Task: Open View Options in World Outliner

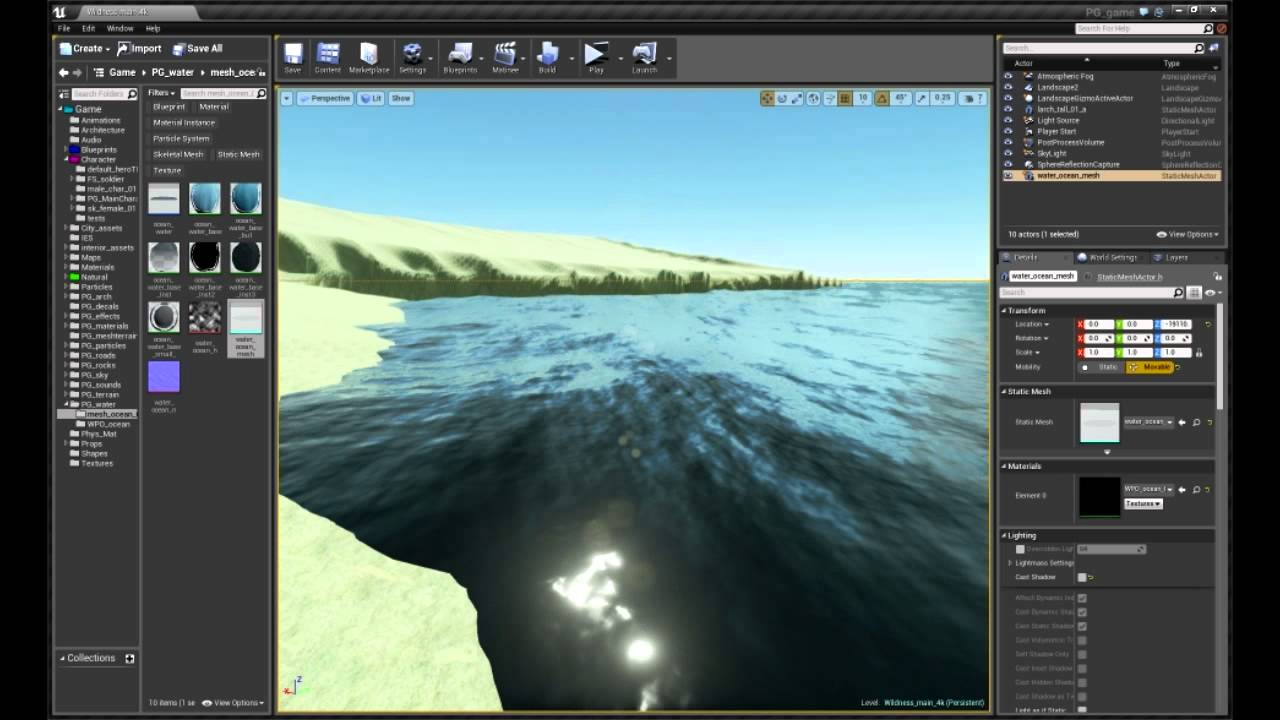Action: [x=1188, y=234]
